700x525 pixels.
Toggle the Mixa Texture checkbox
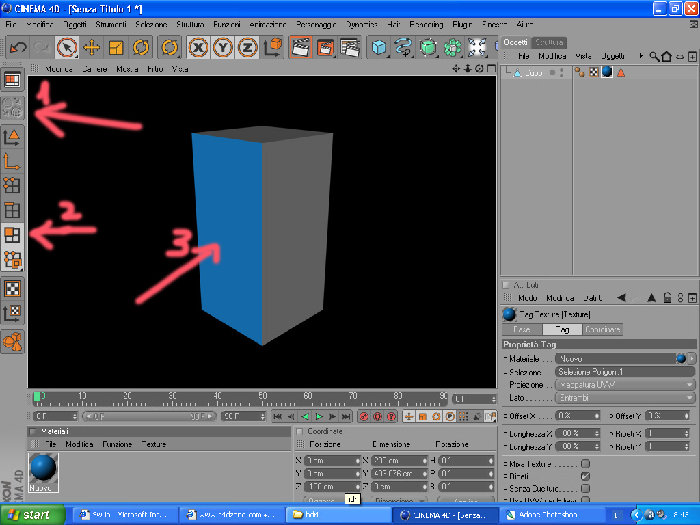click(585, 464)
